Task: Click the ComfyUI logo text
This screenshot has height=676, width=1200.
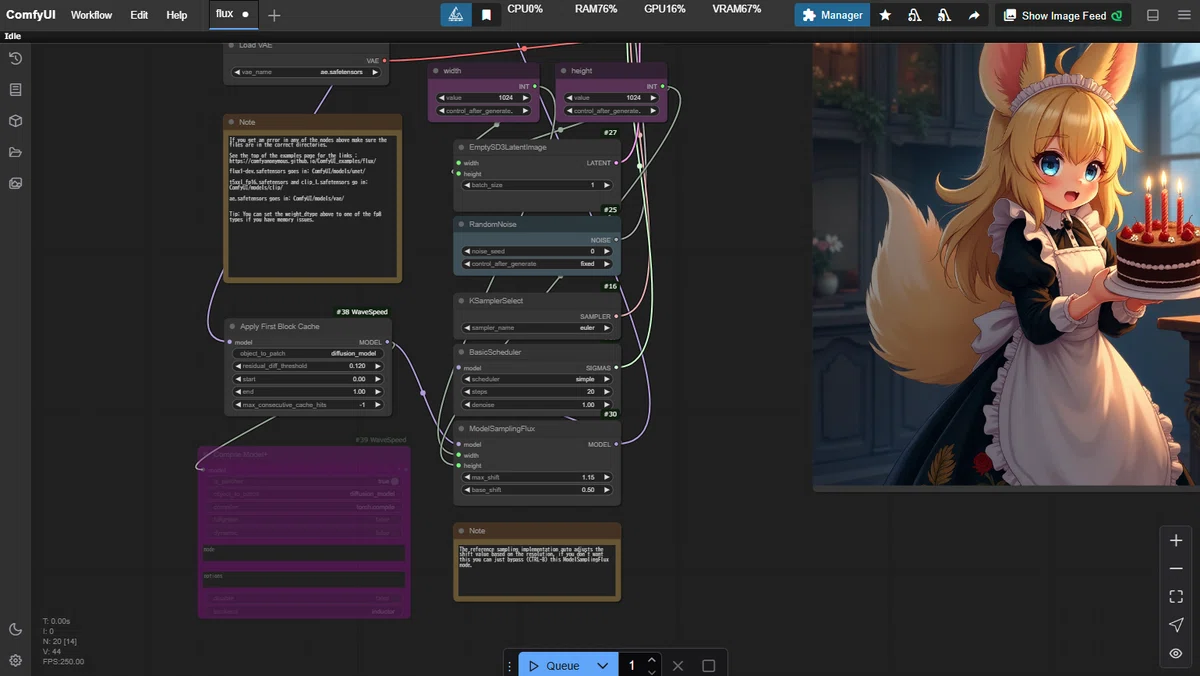Action: (30, 15)
